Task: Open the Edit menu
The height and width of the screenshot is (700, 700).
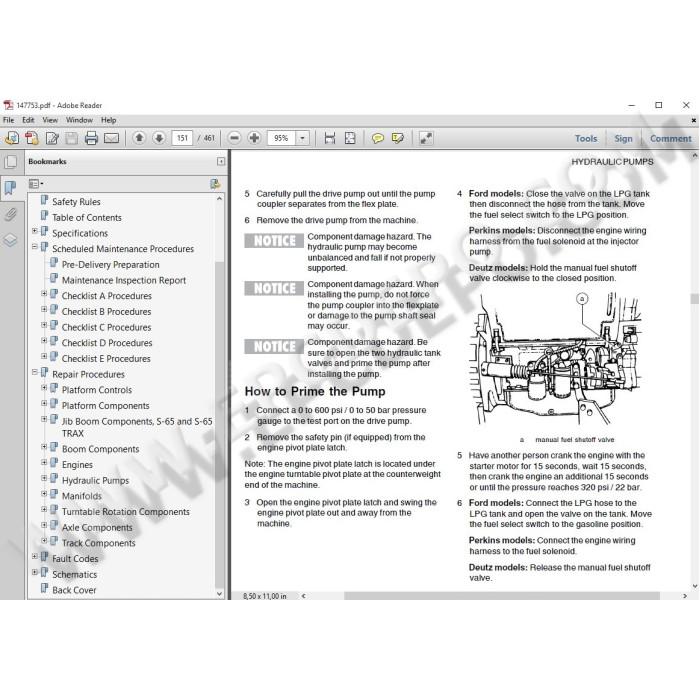Action: click(28, 120)
